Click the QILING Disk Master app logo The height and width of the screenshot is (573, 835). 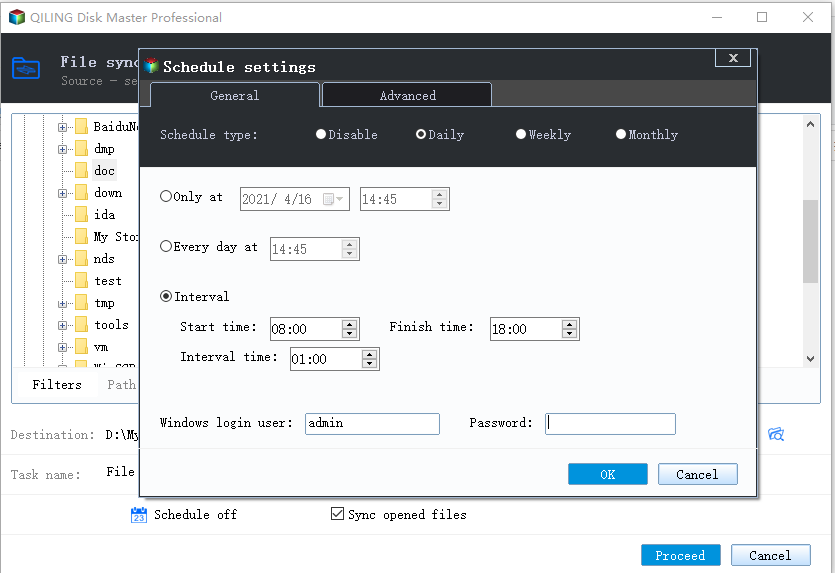pyautogui.click(x=17, y=17)
